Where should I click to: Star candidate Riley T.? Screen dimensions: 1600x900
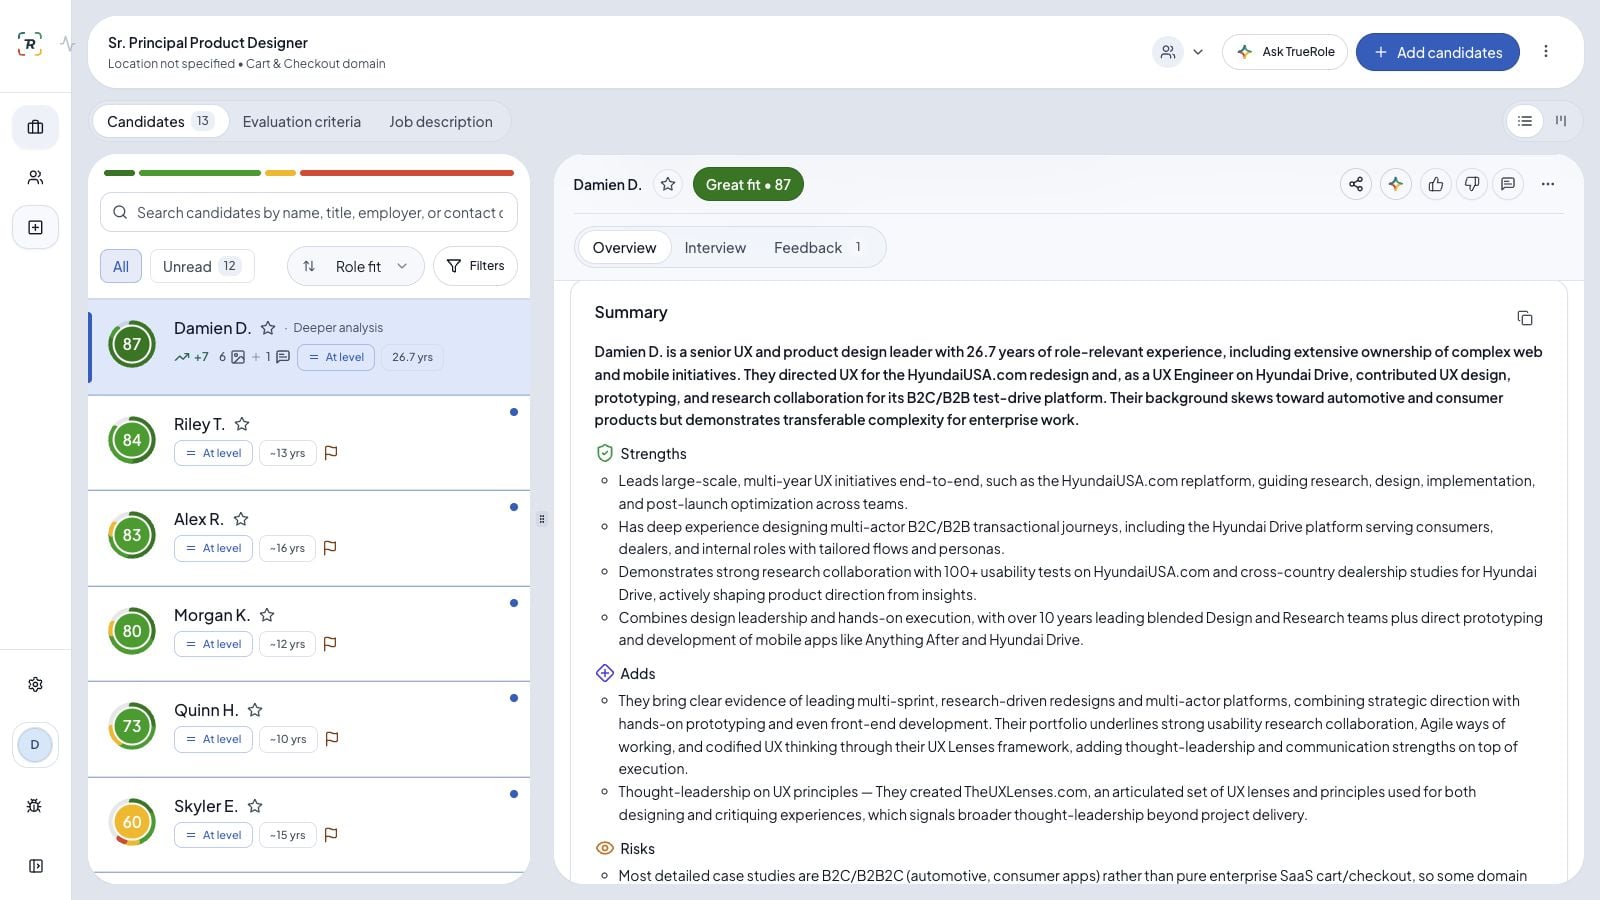241,424
